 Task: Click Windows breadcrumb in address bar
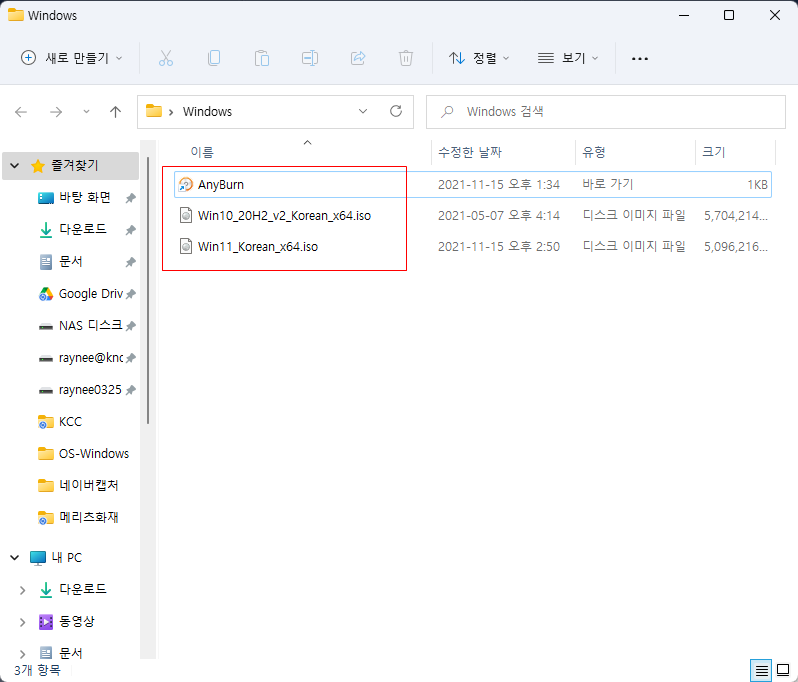click(x=207, y=111)
